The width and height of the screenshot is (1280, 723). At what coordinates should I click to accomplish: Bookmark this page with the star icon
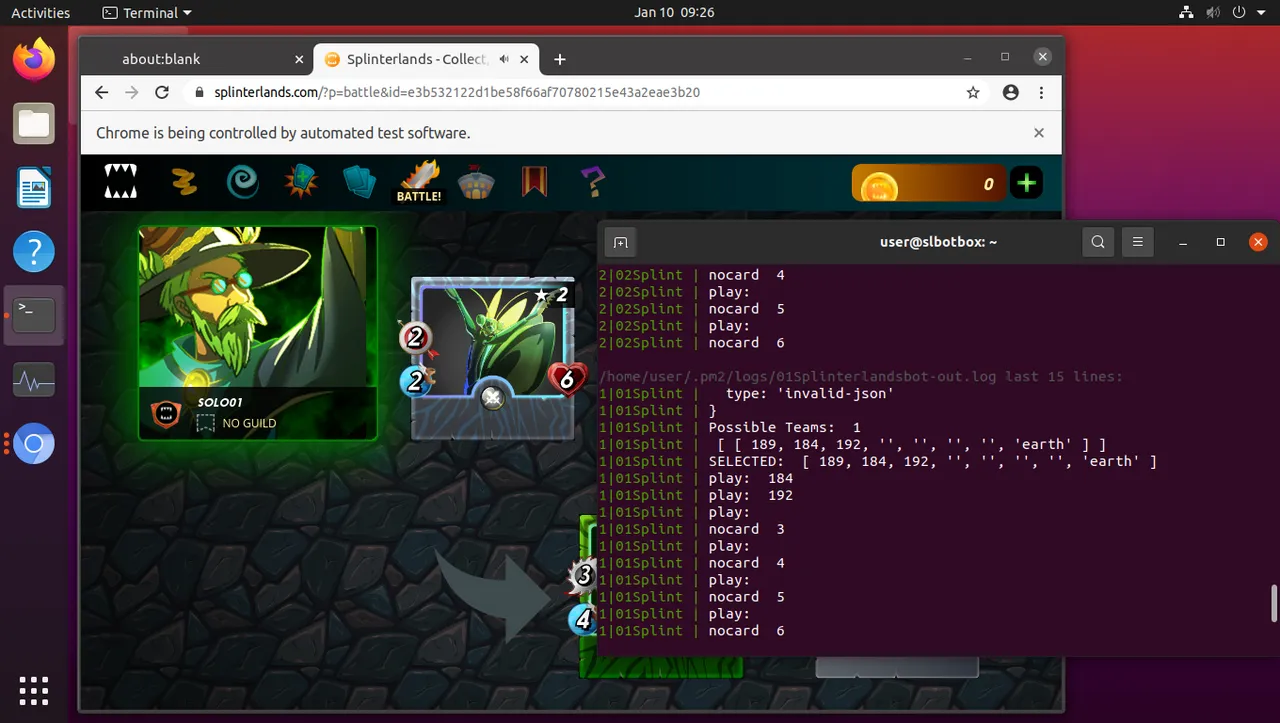pyautogui.click(x=973, y=92)
